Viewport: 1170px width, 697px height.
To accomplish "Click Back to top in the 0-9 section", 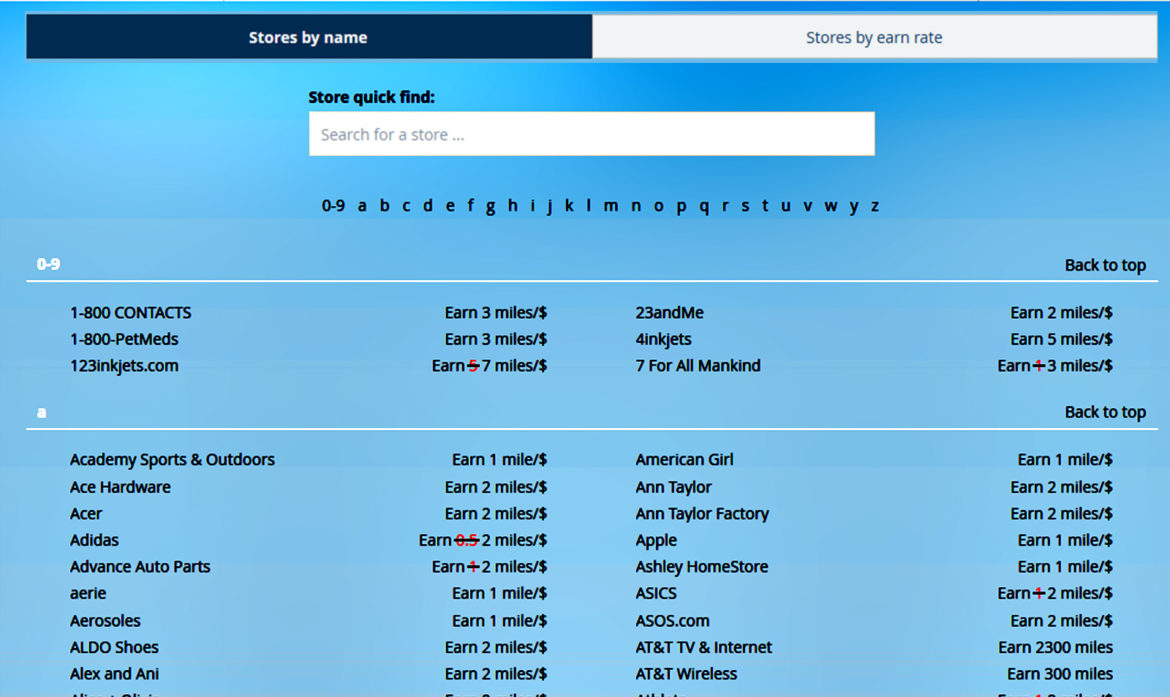I will click(1105, 265).
